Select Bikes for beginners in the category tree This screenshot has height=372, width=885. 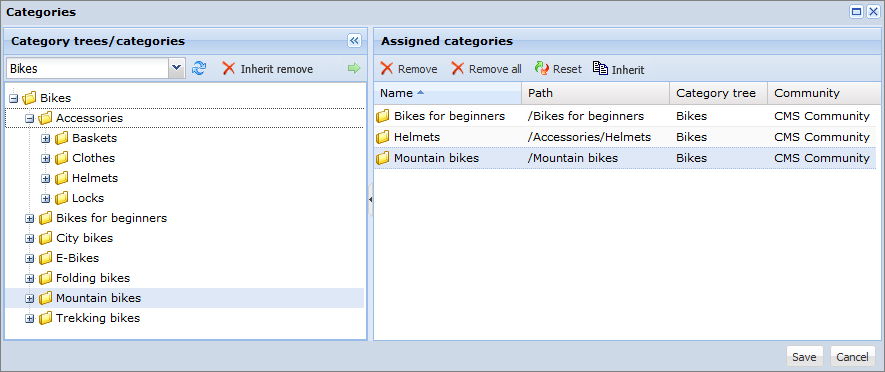(x=112, y=218)
